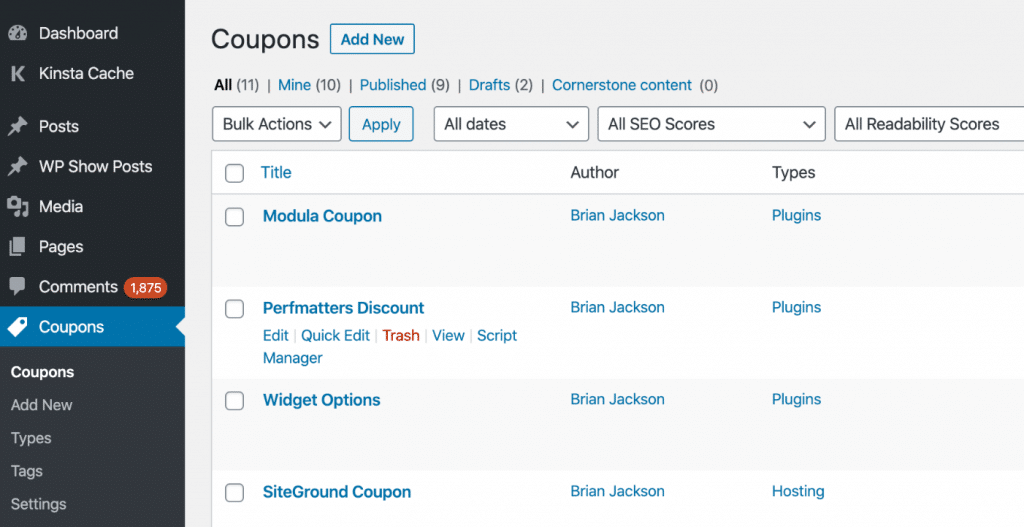Click the Add New coupon button

[372, 39]
